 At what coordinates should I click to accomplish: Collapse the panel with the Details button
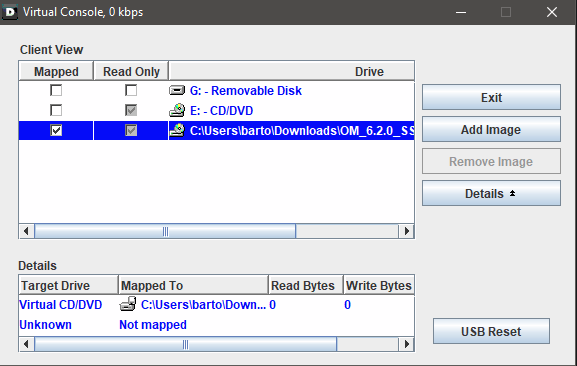(x=491, y=193)
